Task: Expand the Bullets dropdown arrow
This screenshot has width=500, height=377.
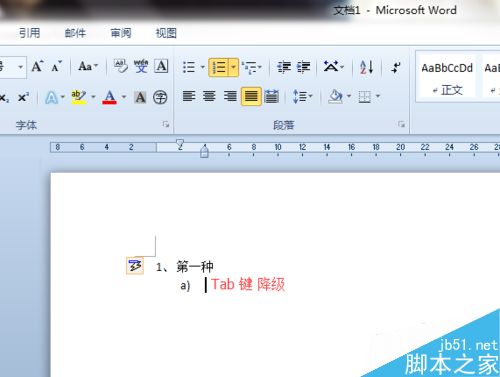Action: click(202, 67)
